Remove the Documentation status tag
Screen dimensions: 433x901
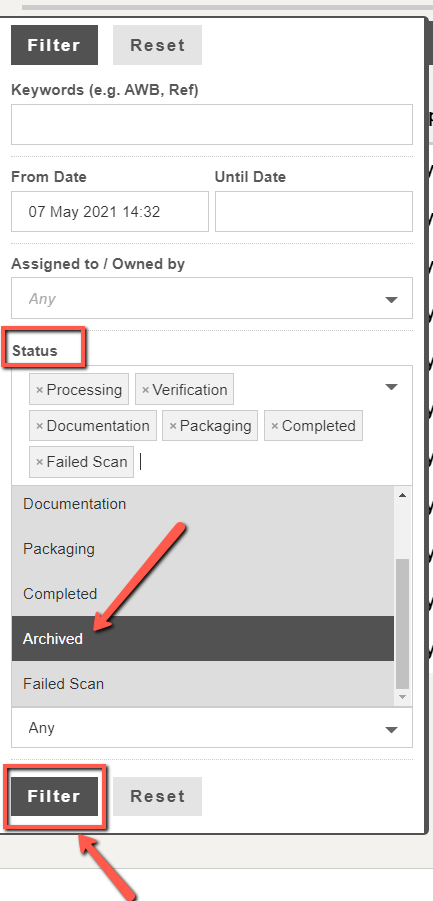(40, 426)
